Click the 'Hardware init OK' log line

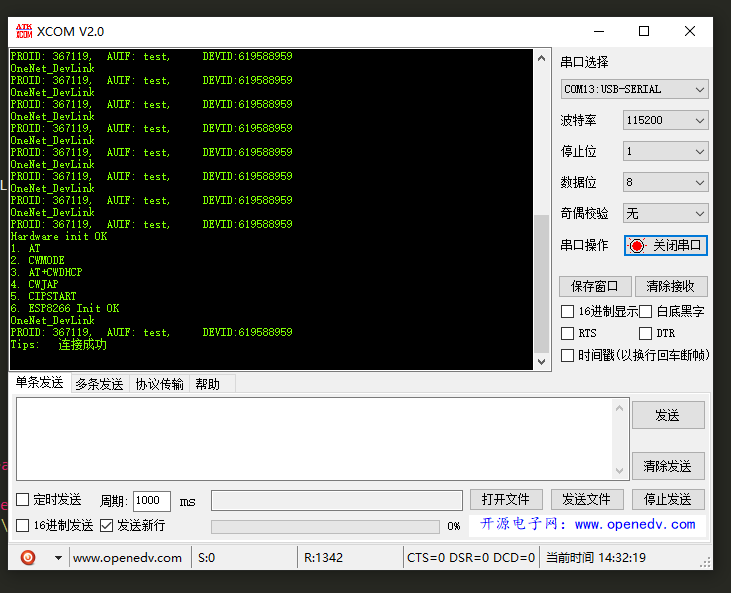click(59, 236)
